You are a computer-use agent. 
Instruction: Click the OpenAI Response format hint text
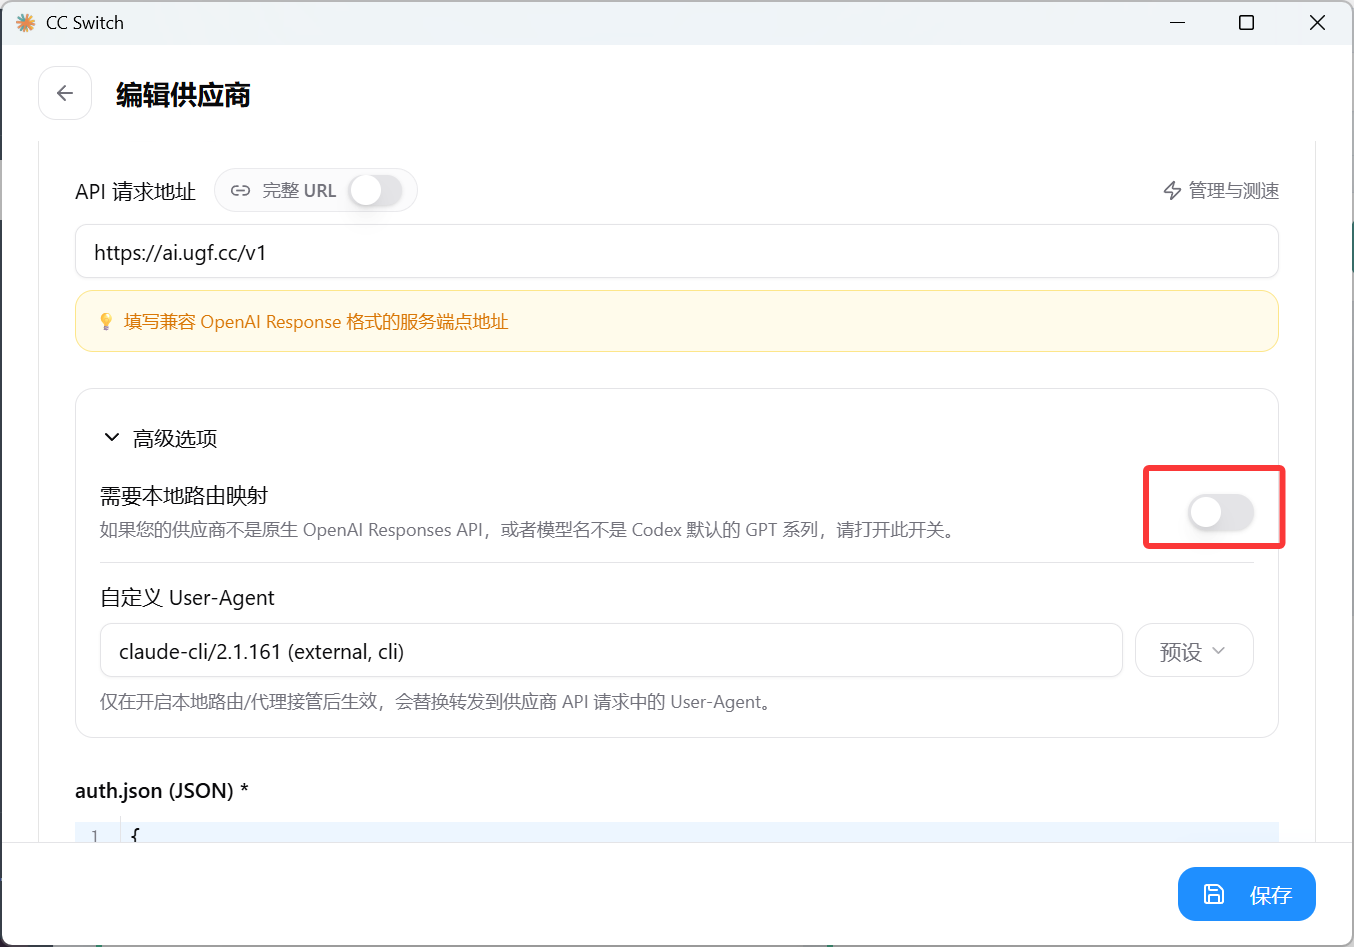pyautogui.click(x=316, y=322)
